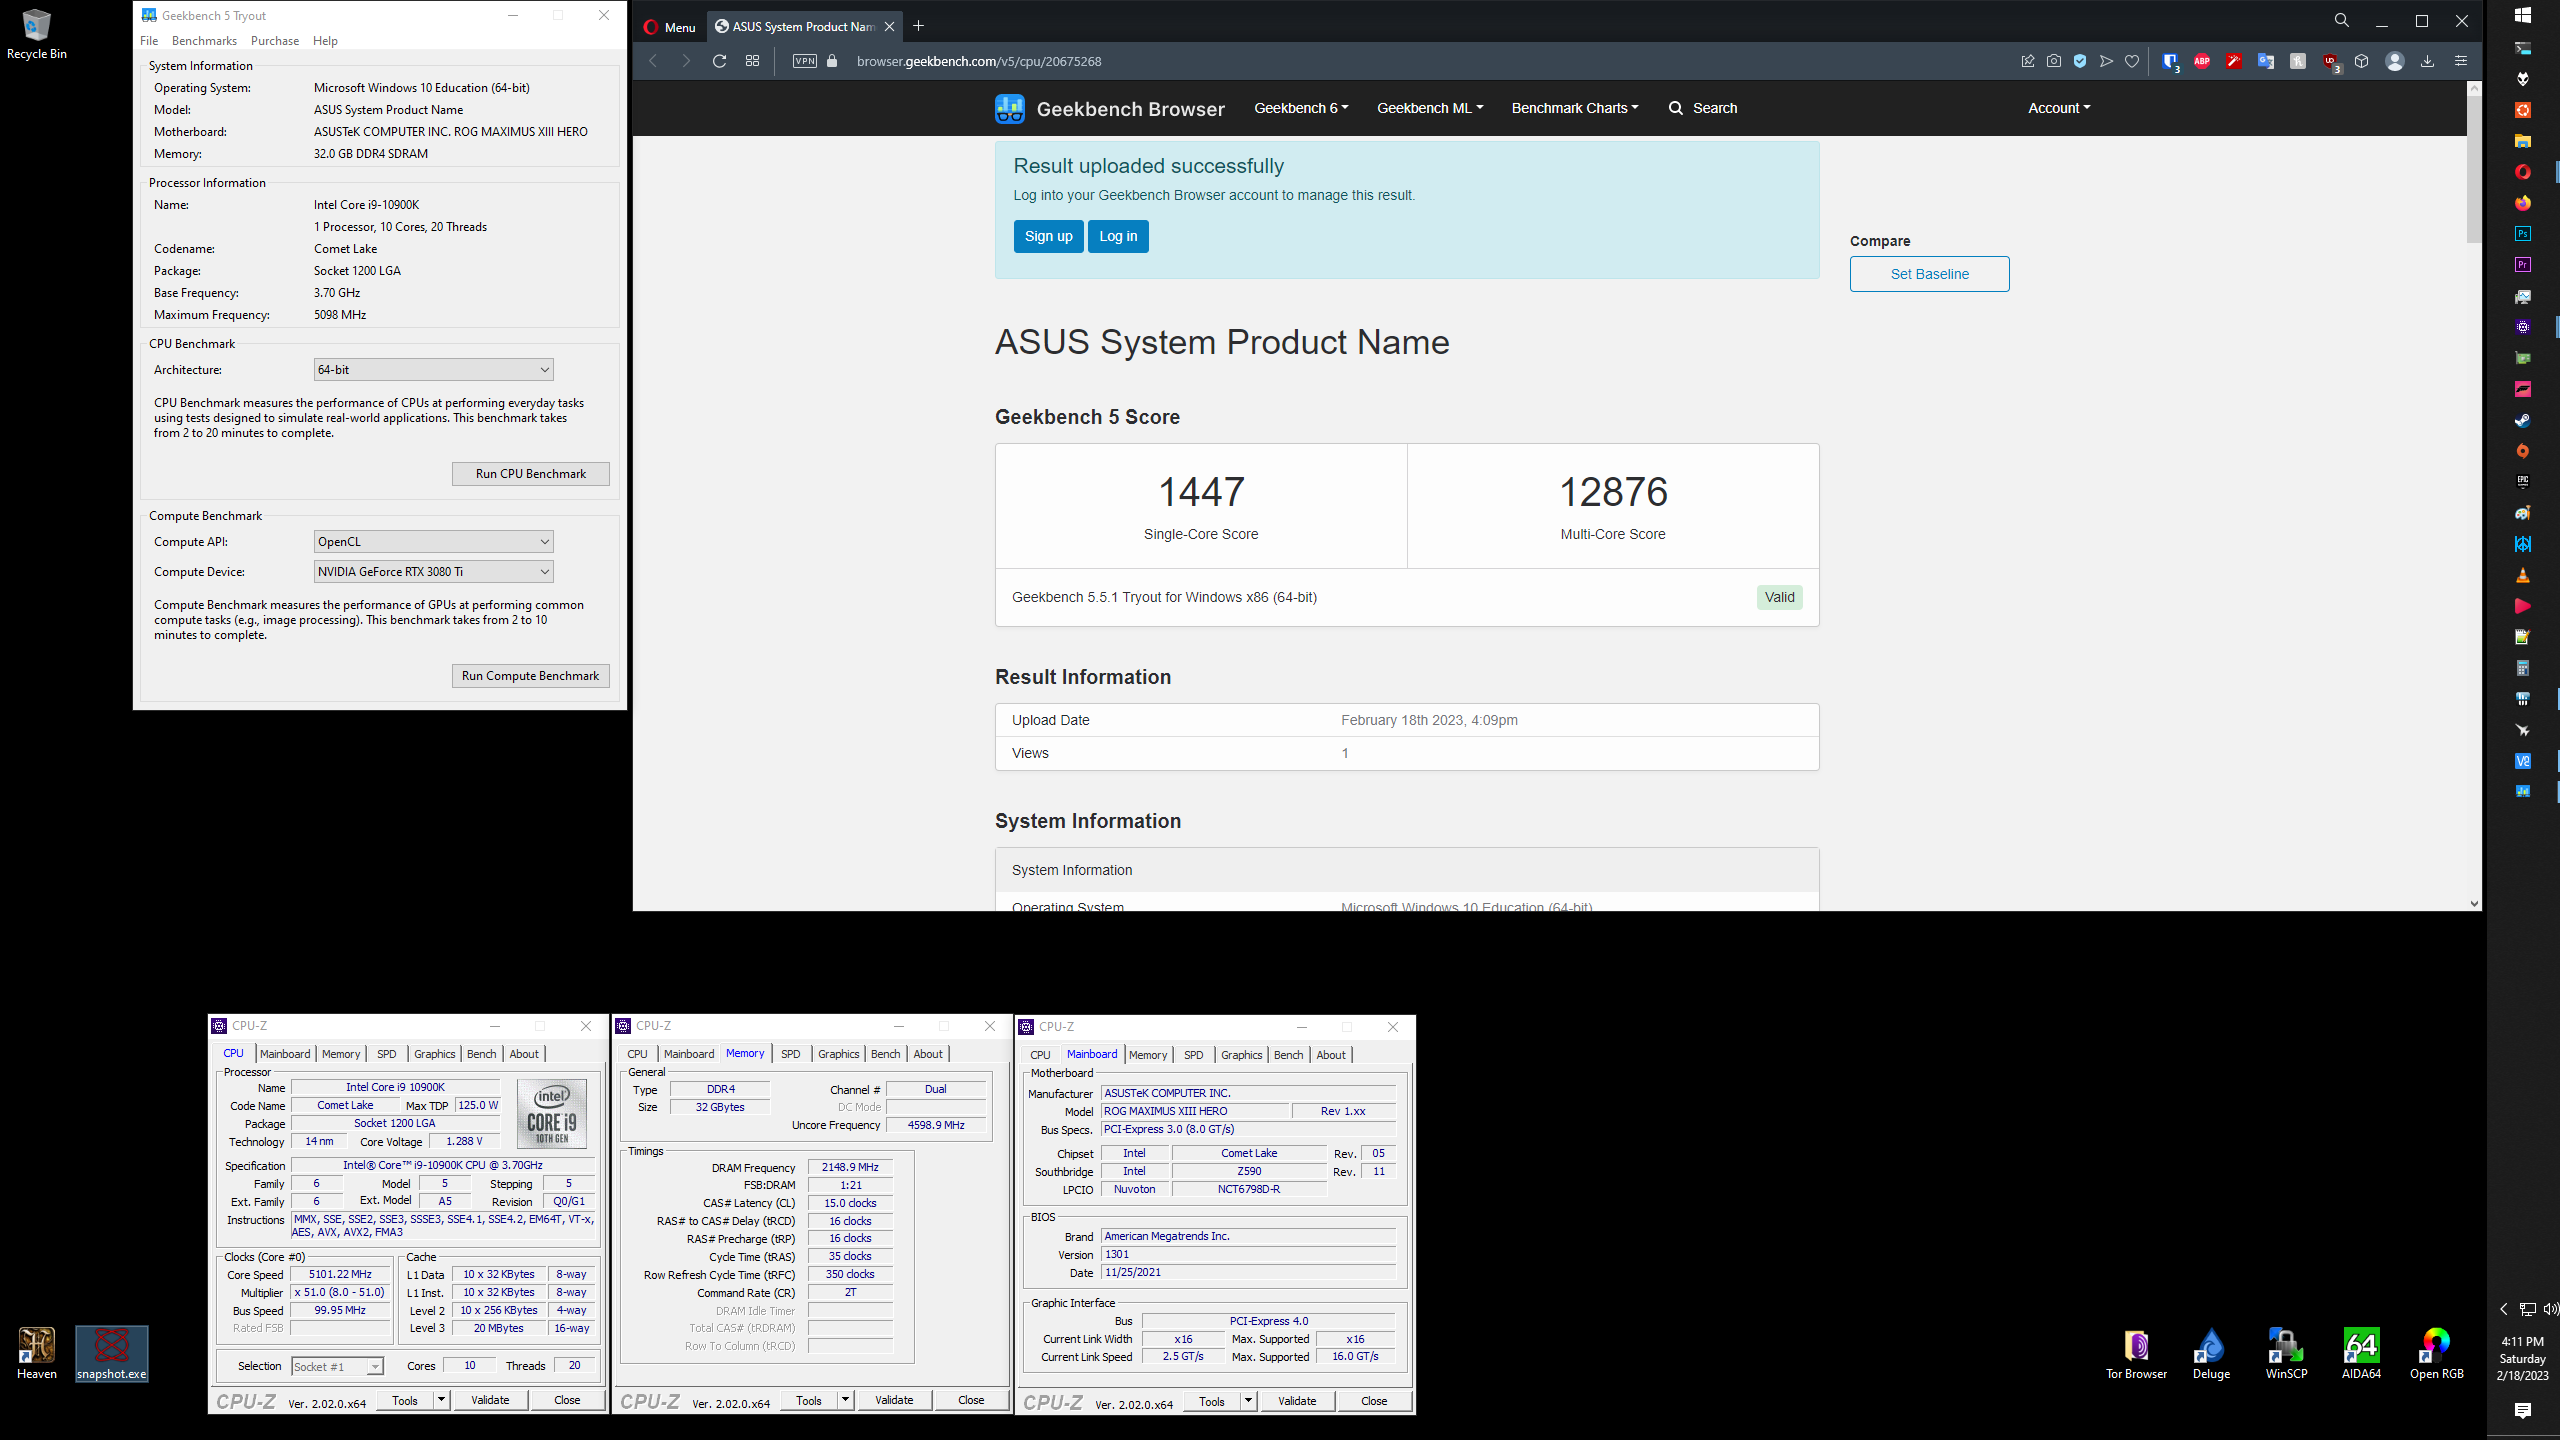2560x1440 pixels.
Task: Select the AIDA64 desktop icon
Action: (x=2361, y=1354)
